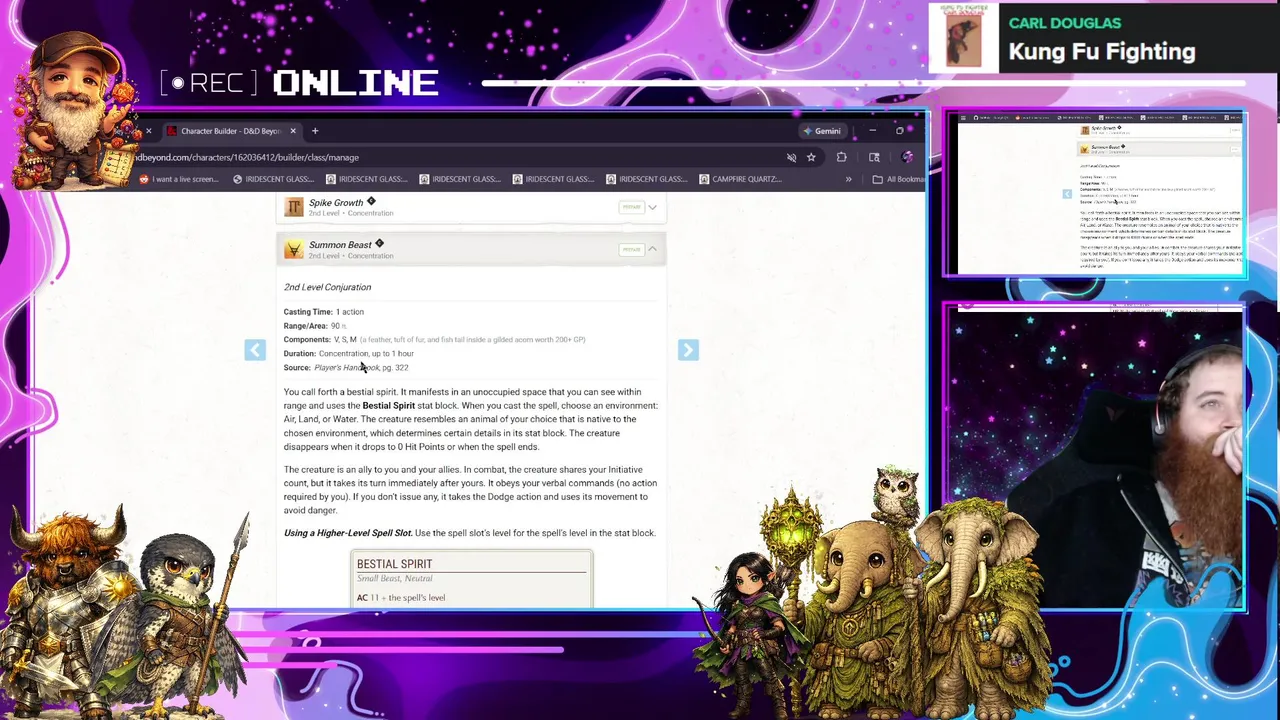Image resolution: width=1280 pixels, height=720 pixels.
Task: Close the Character Builder tab
Action: (x=293, y=131)
